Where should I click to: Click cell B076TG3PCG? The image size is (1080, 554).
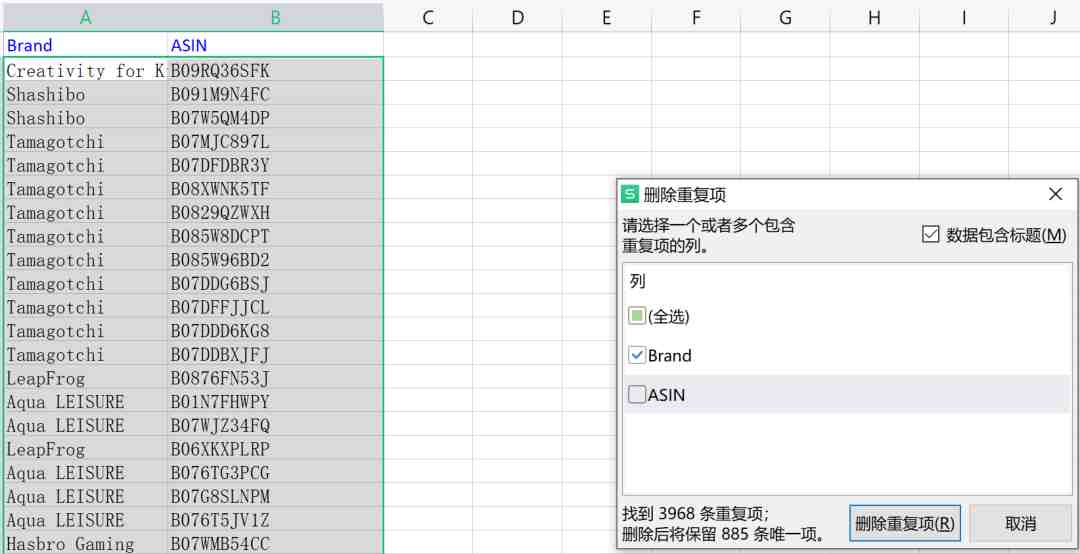[x=276, y=473]
